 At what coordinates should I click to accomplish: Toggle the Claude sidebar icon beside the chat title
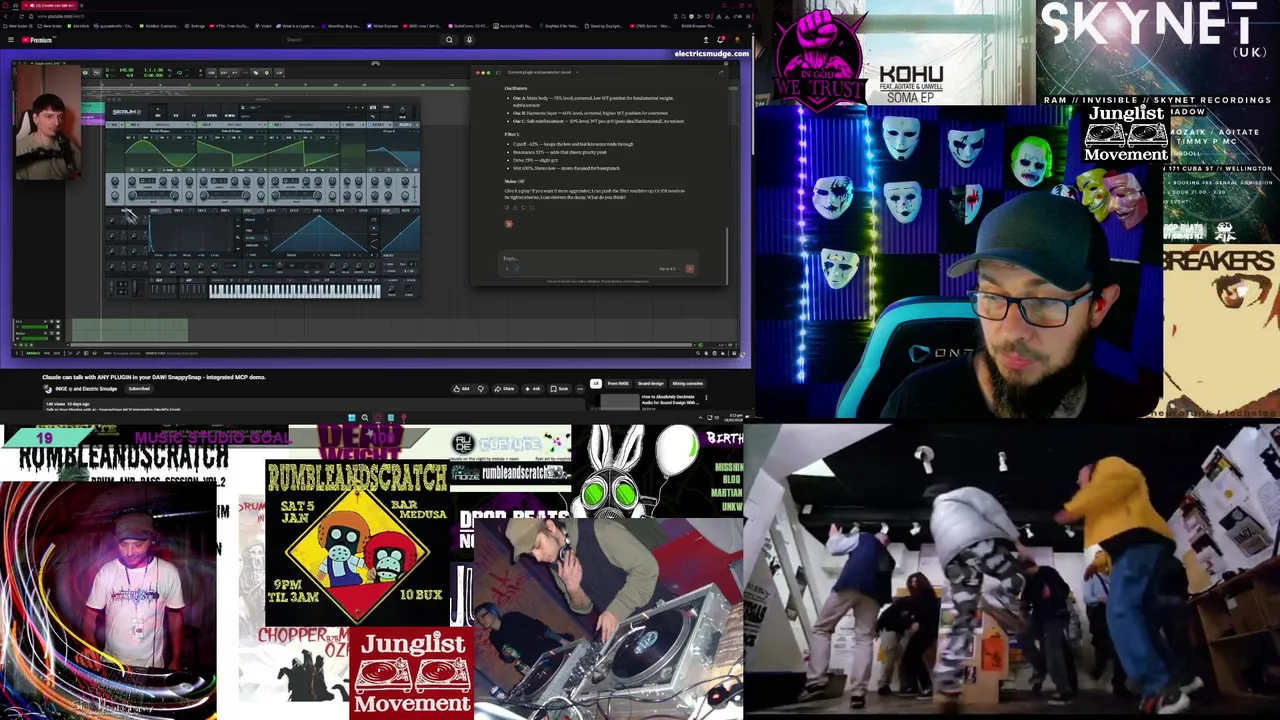click(x=498, y=73)
